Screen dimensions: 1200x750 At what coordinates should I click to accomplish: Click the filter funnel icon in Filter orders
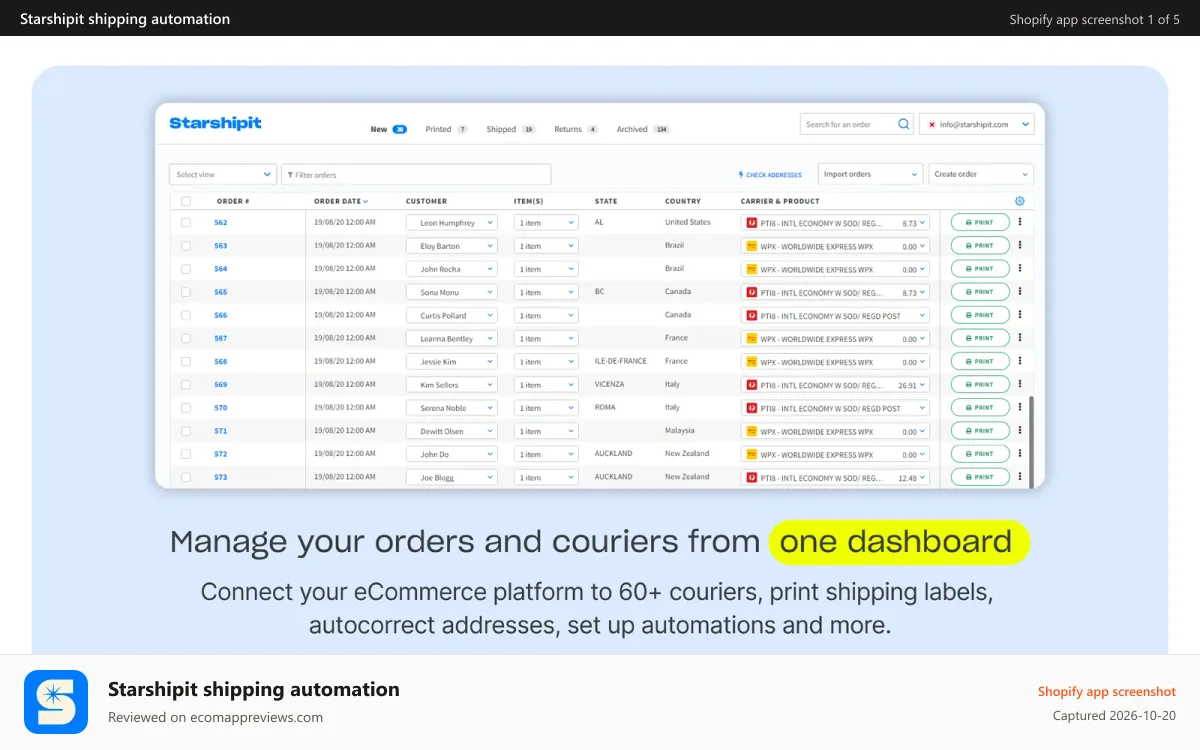pyautogui.click(x=290, y=175)
